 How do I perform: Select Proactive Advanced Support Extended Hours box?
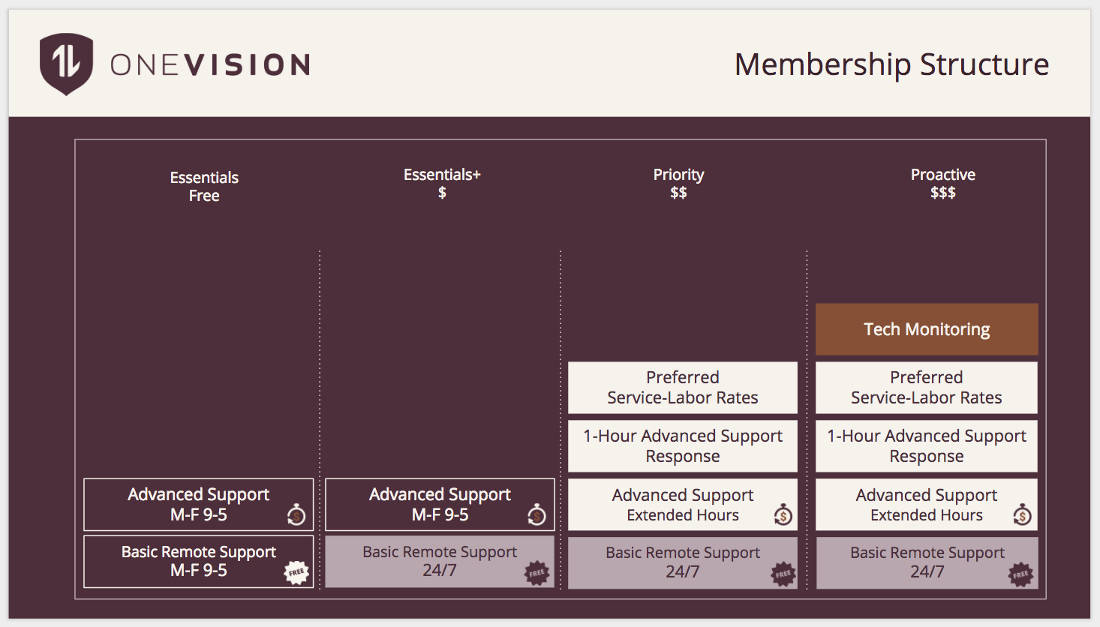click(x=927, y=504)
